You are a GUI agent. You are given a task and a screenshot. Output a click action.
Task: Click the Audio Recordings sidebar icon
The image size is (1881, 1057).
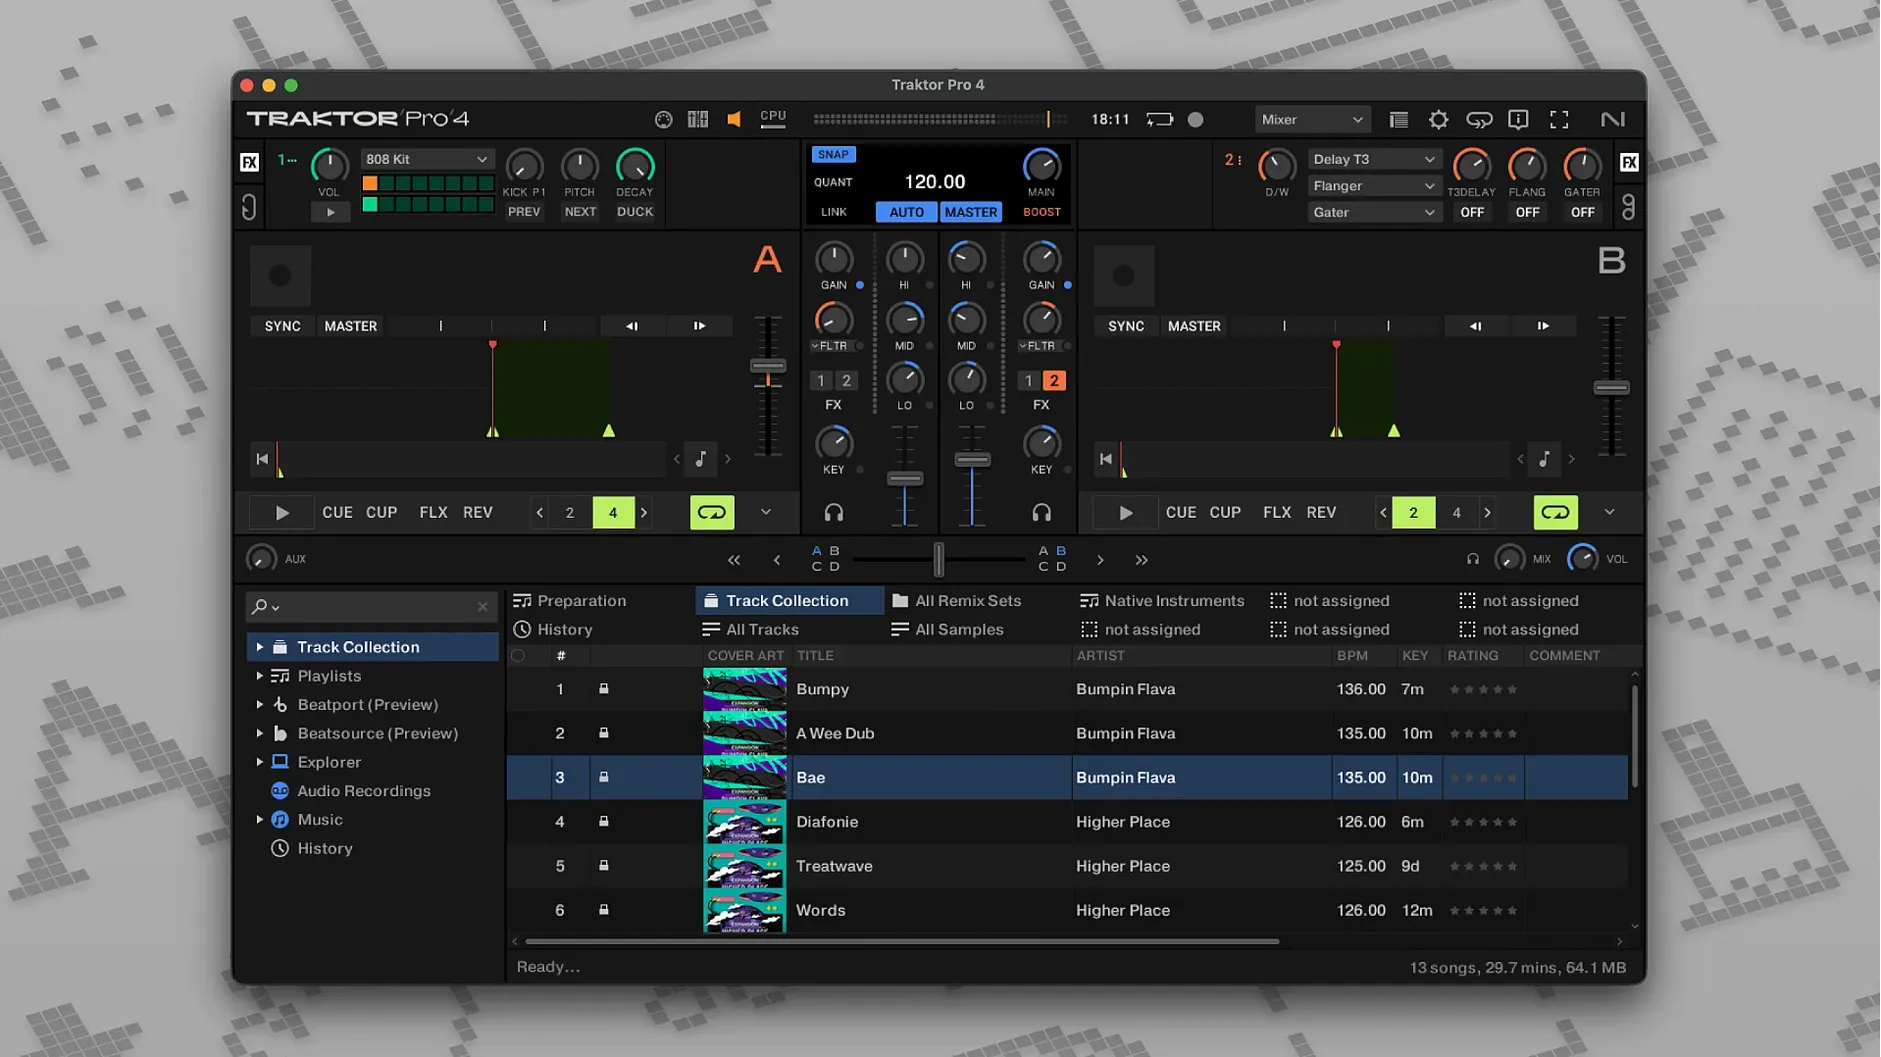pos(280,791)
